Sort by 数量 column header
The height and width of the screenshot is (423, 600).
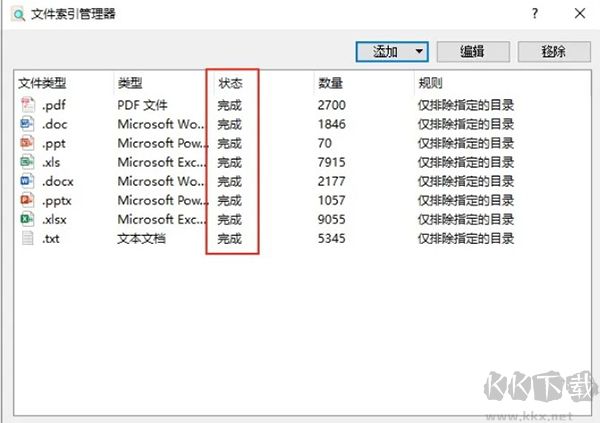pos(330,83)
